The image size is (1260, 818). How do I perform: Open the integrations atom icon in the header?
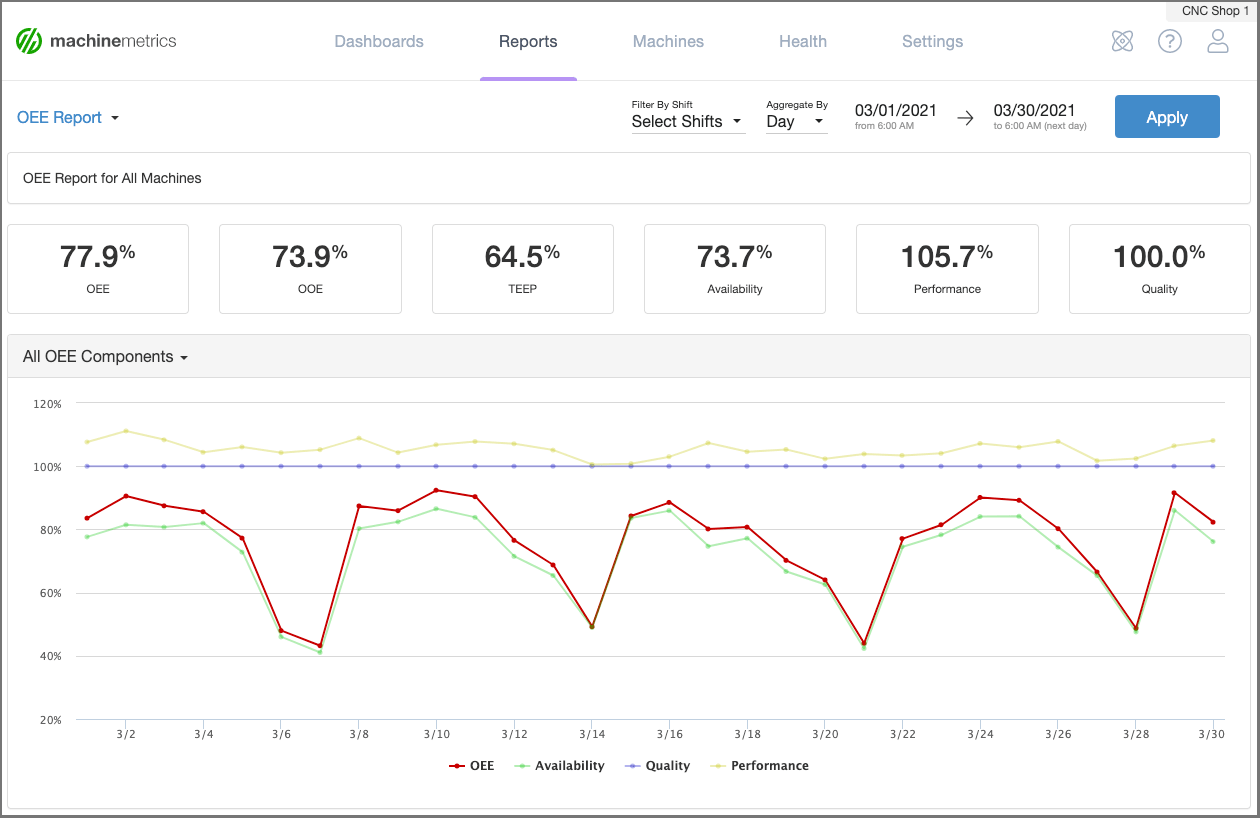pyautogui.click(x=1122, y=41)
